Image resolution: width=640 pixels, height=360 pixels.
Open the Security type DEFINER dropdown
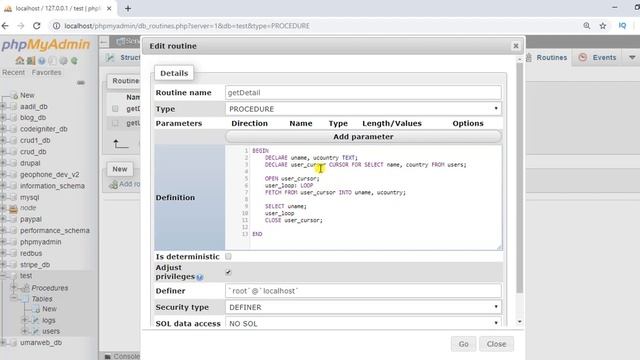click(x=363, y=307)
